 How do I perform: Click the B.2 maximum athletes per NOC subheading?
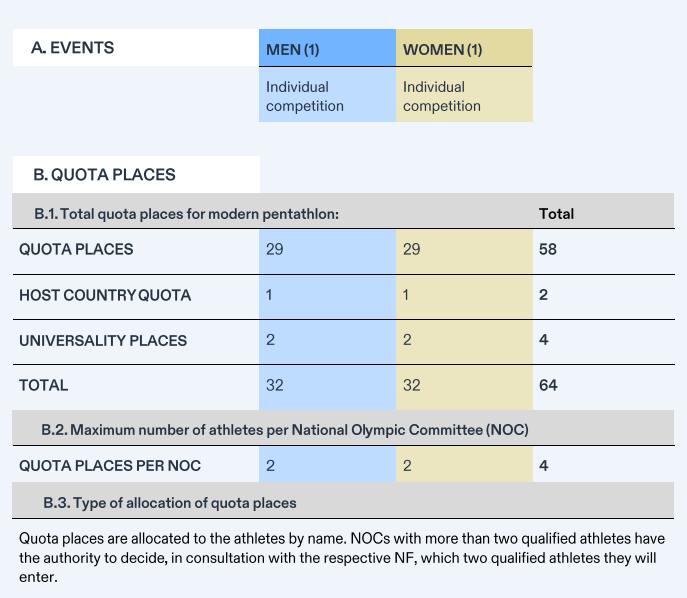click(x=284, y=430)
